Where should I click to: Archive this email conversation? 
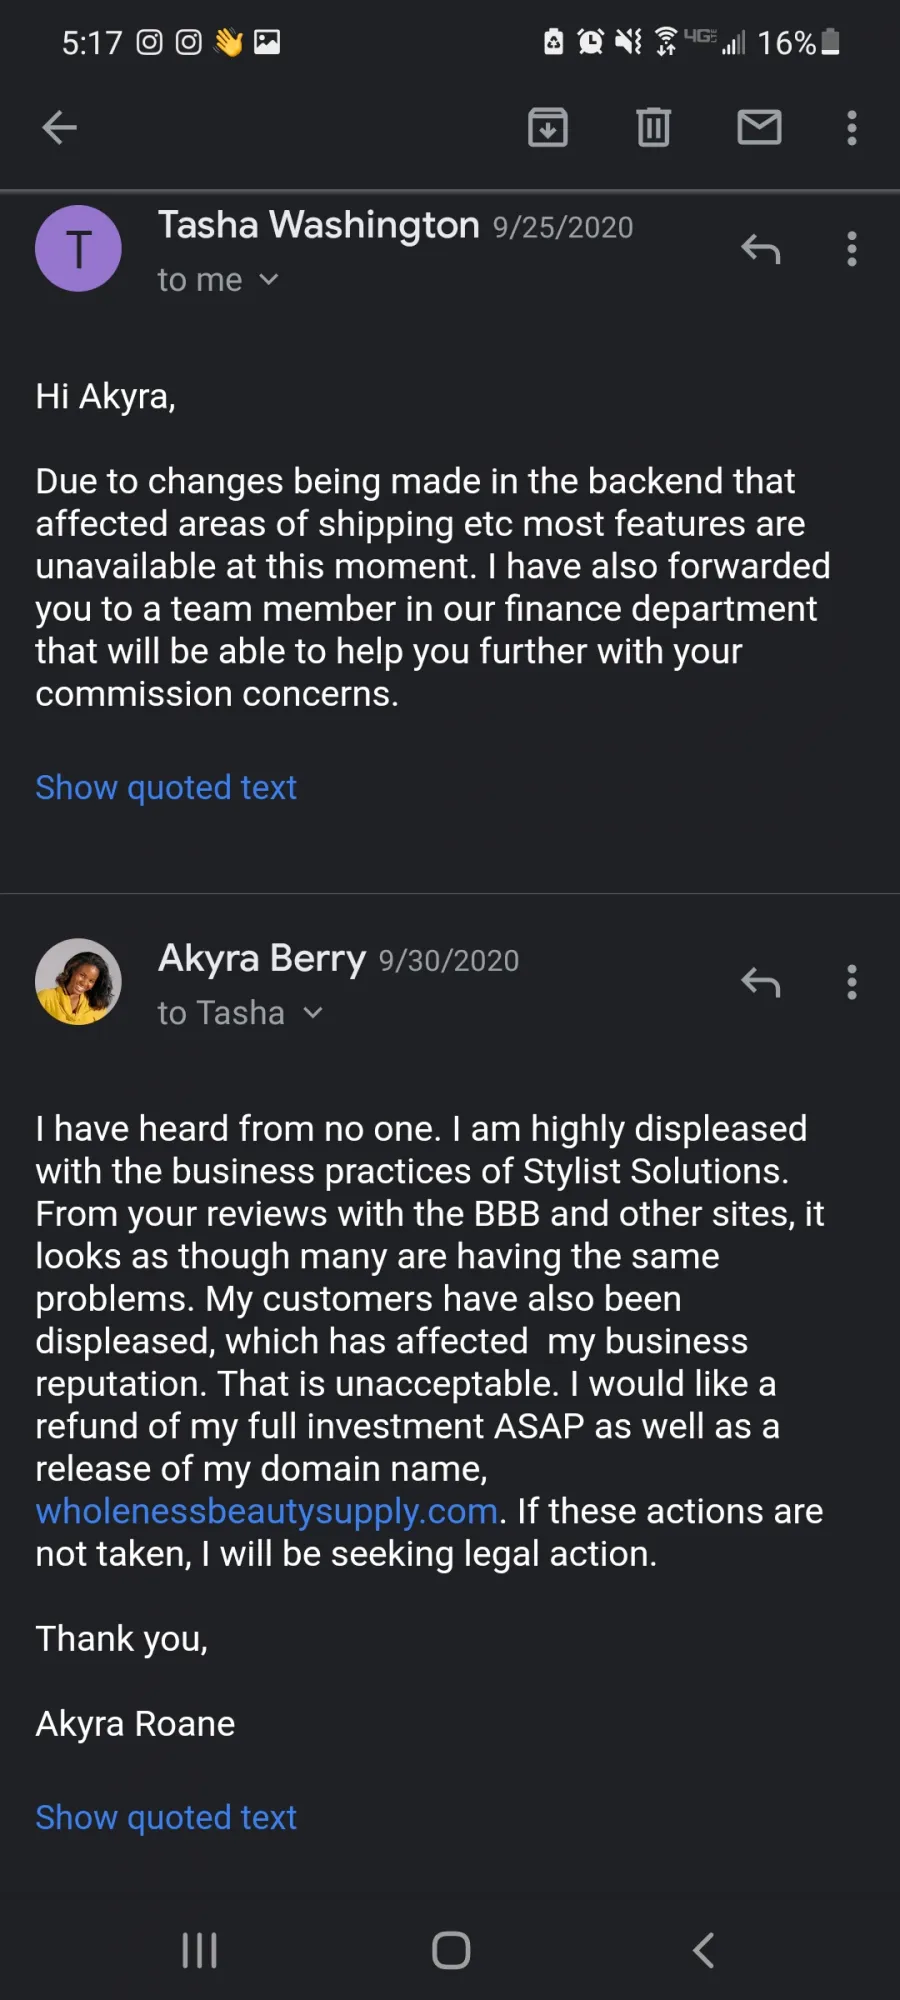click(548, 128)
